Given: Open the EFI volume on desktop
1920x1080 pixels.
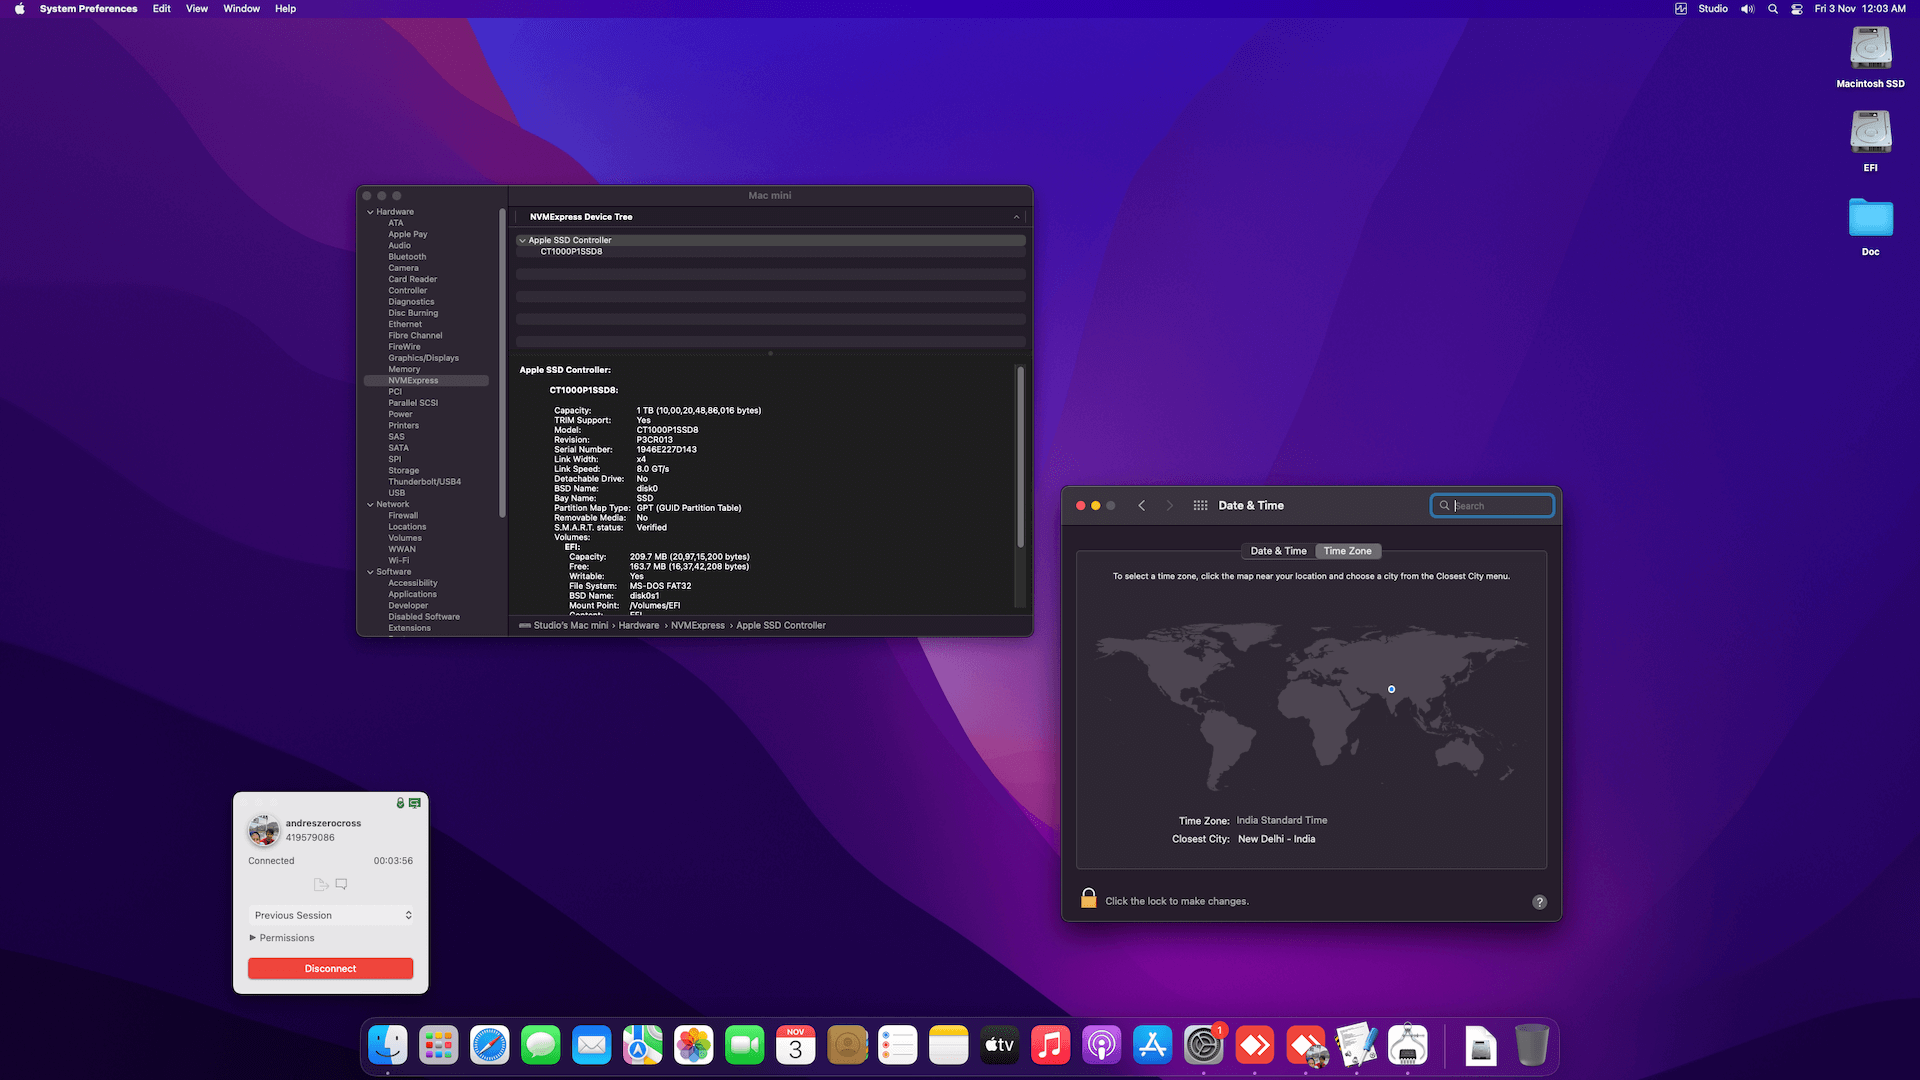Looking at the screenshot, I should point(1871,141).
